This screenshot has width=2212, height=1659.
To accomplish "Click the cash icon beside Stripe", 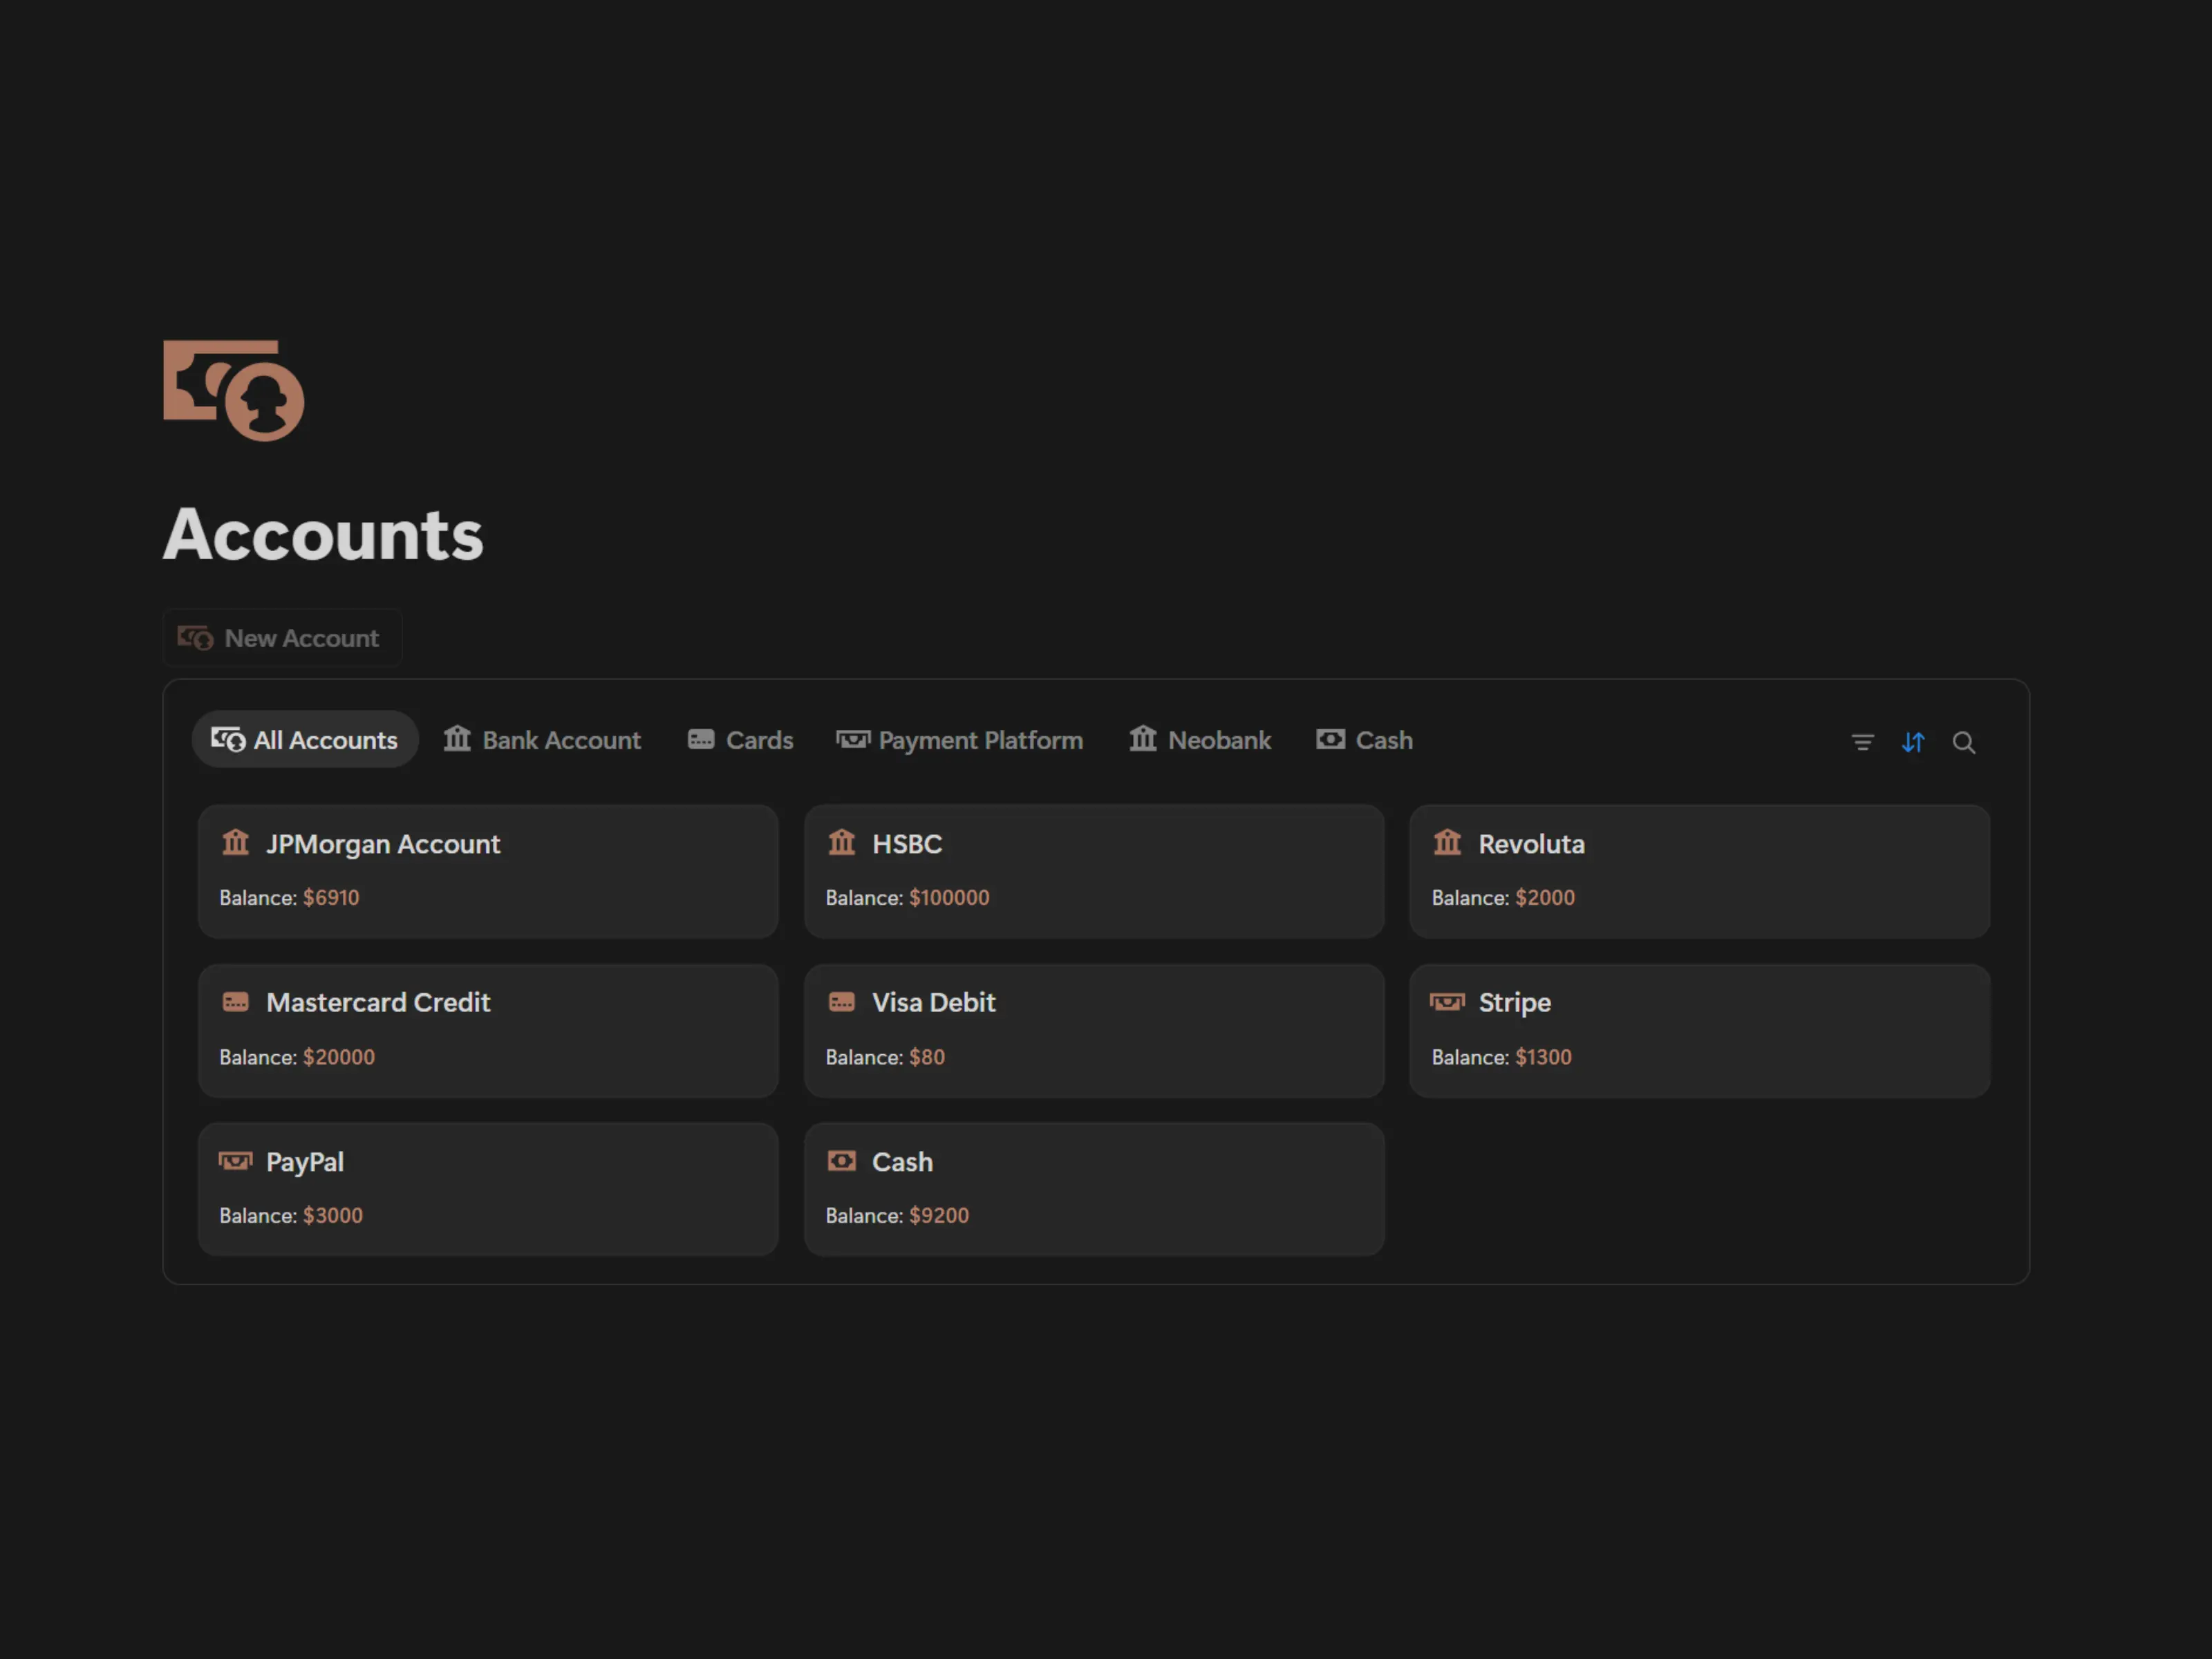I will click(x=1446, y=1002).
